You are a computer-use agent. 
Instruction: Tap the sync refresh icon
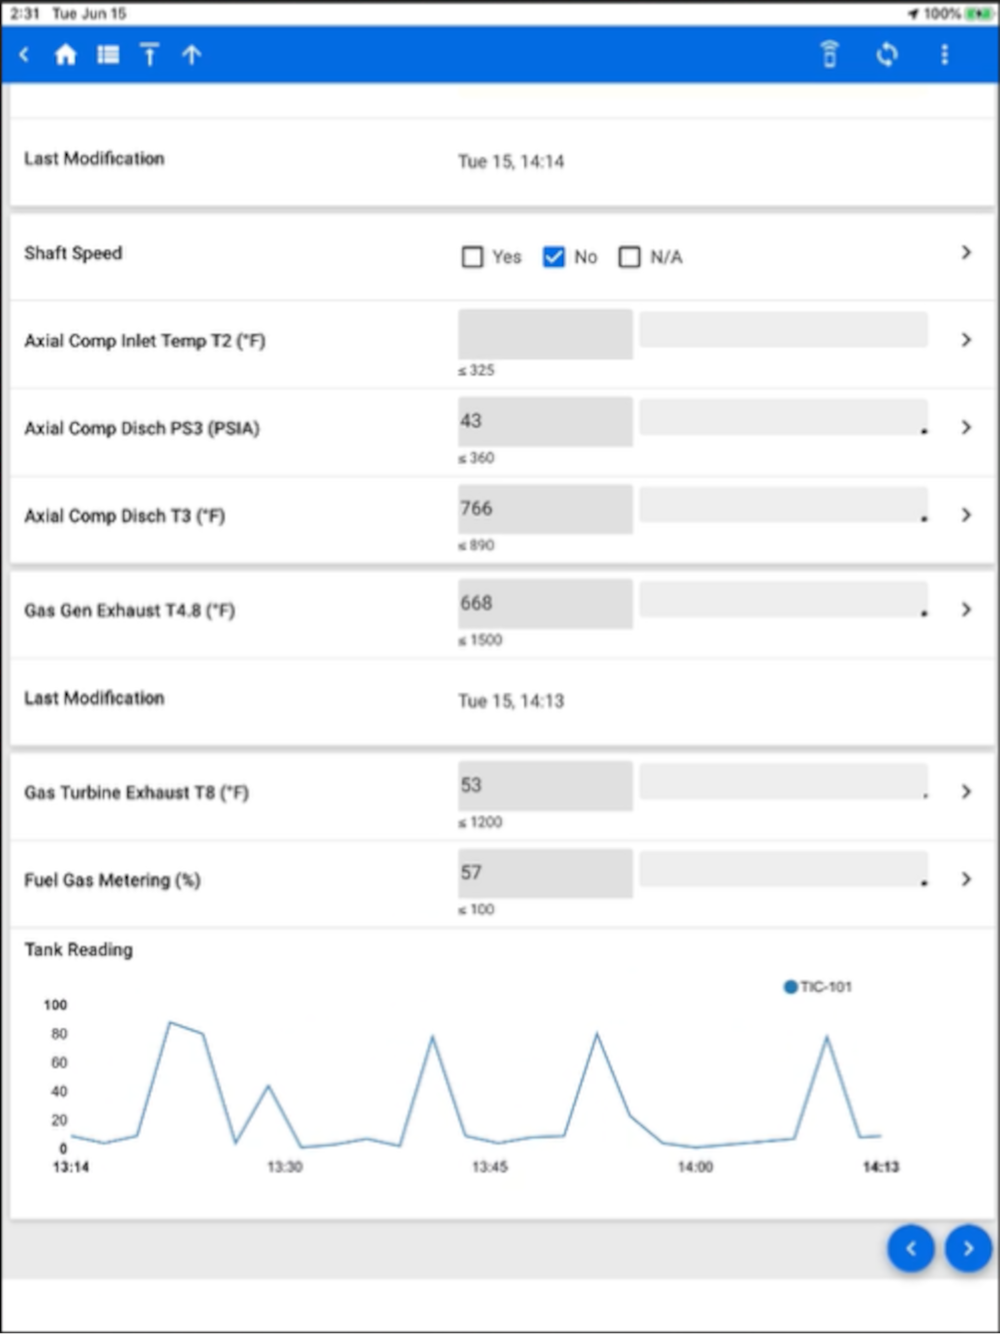(887, 55)
